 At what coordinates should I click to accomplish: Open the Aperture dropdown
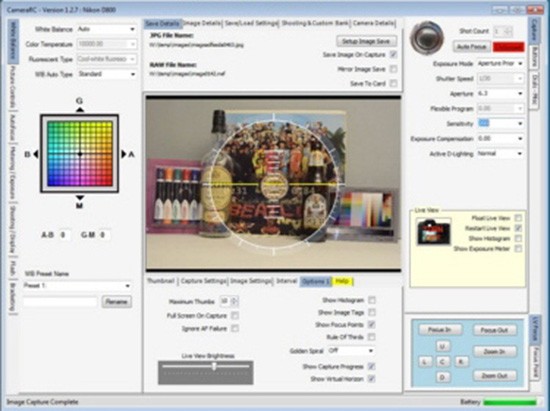(x=500, y=94)
